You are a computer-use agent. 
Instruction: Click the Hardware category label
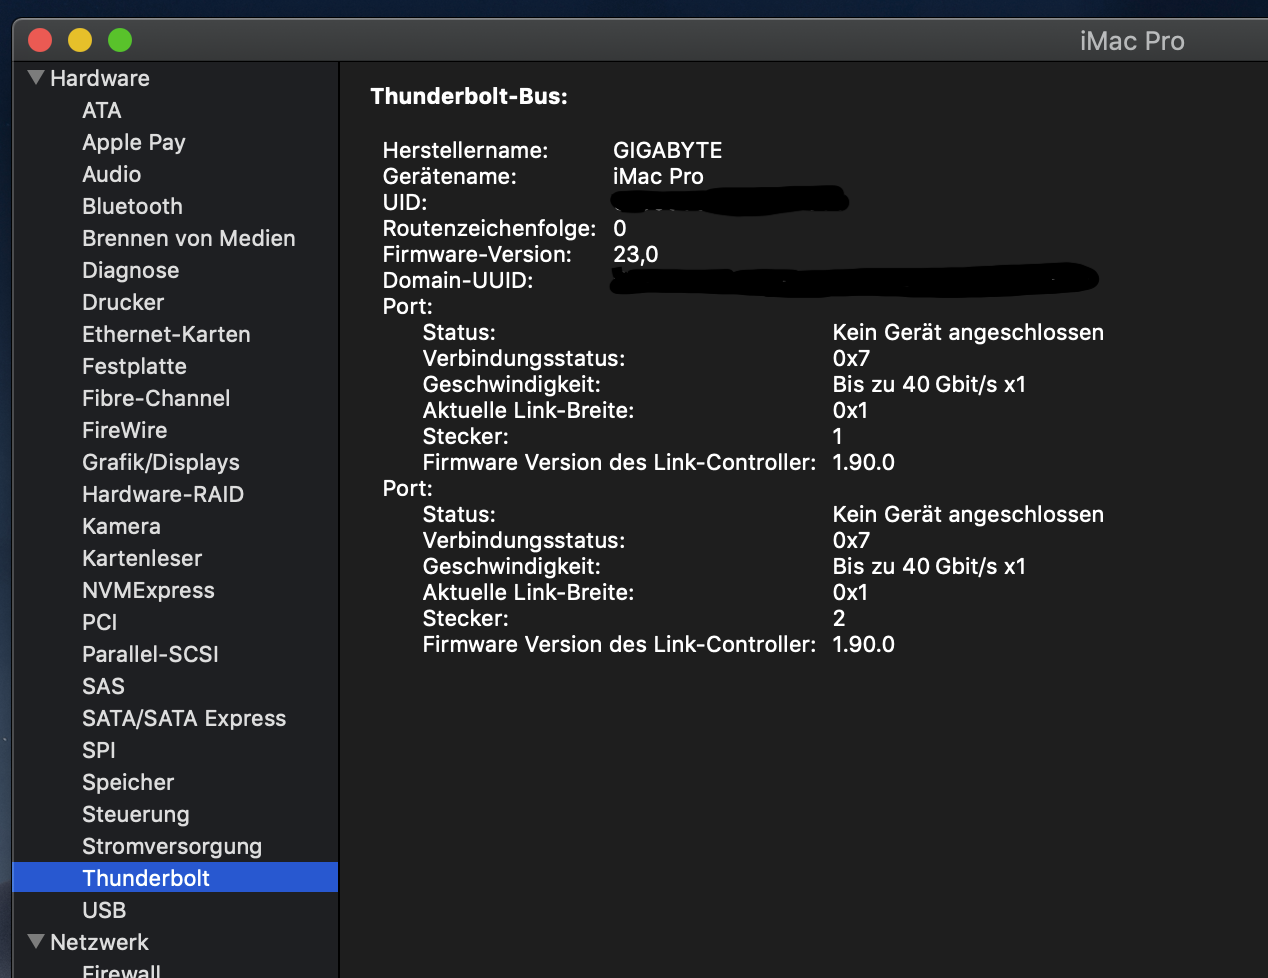100,78
